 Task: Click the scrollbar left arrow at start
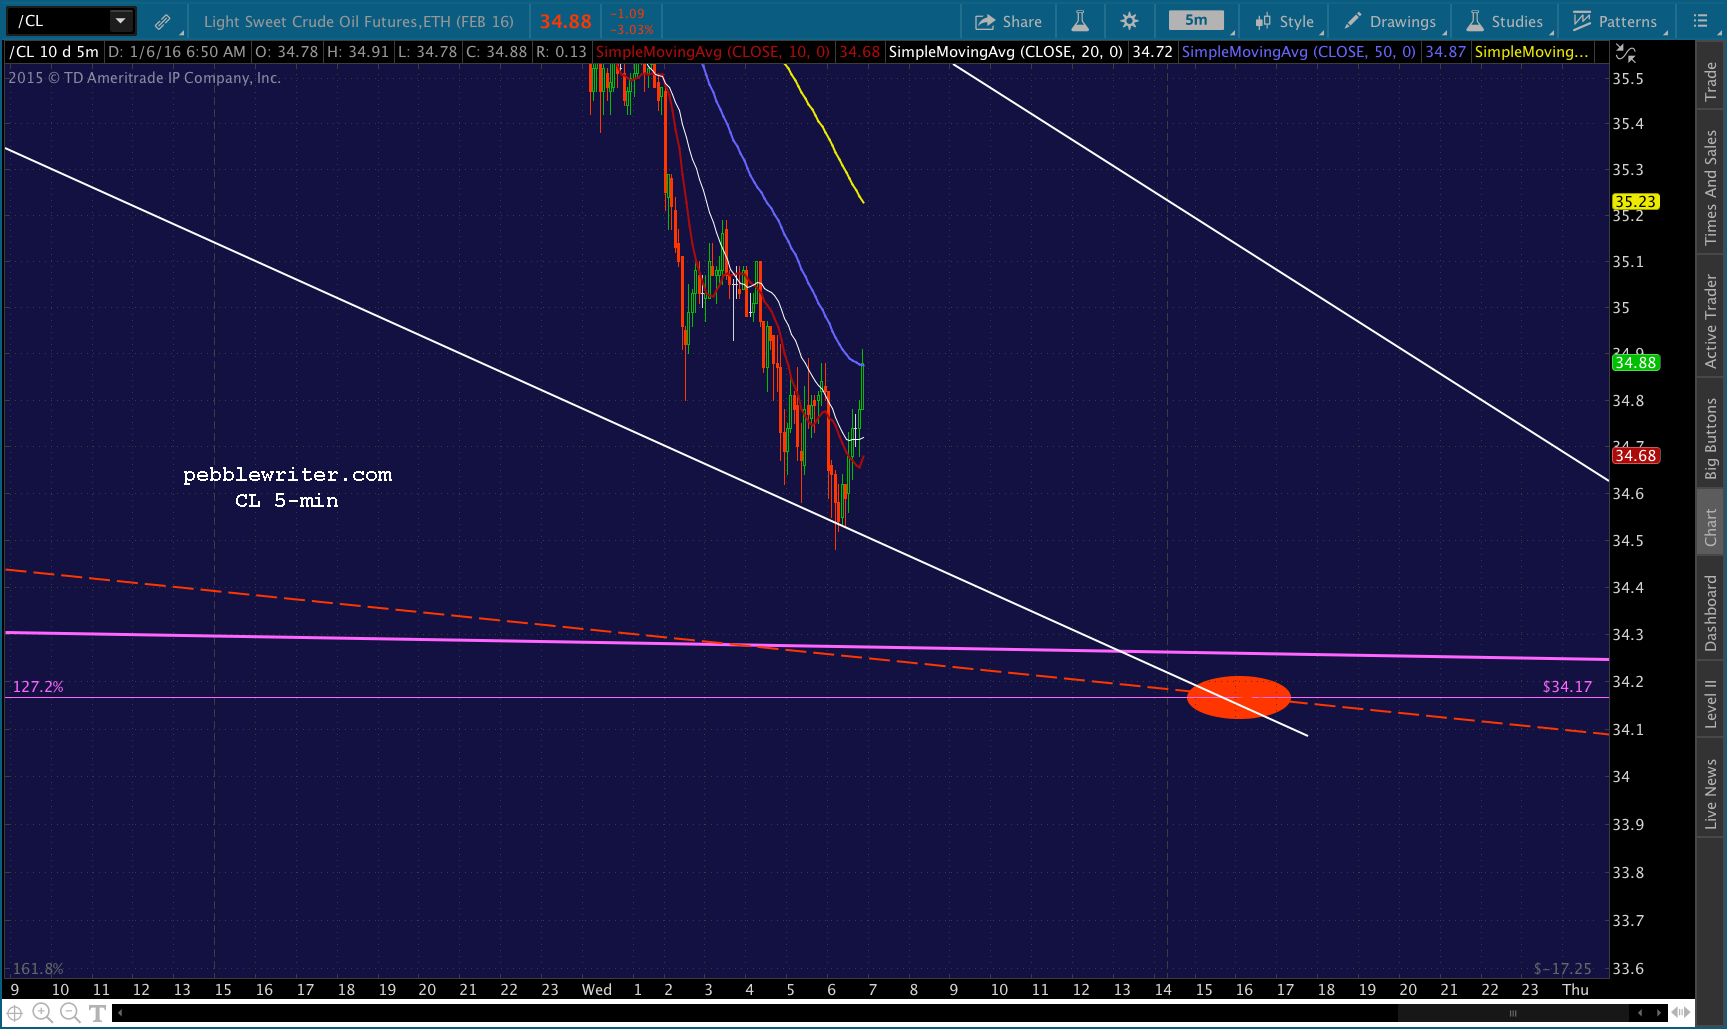coord(120,1013)
